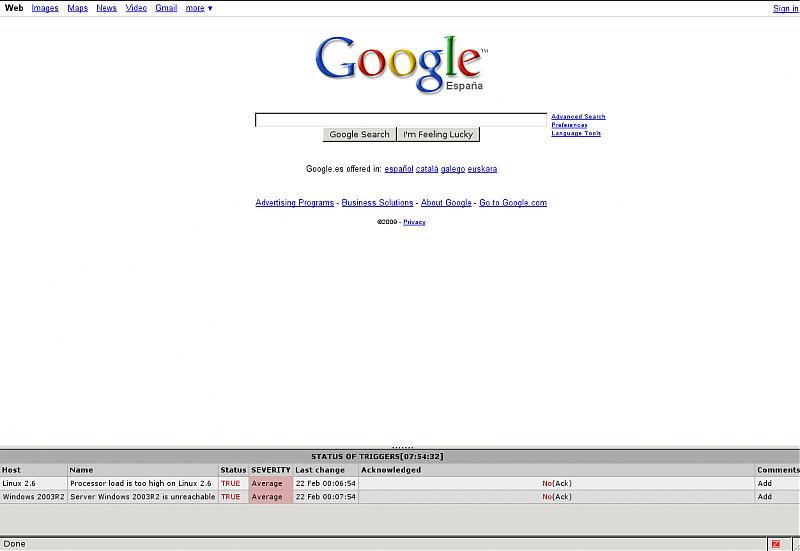
Task: Click last change 22 Feb 00:07:54
Action: coord(326,496)
